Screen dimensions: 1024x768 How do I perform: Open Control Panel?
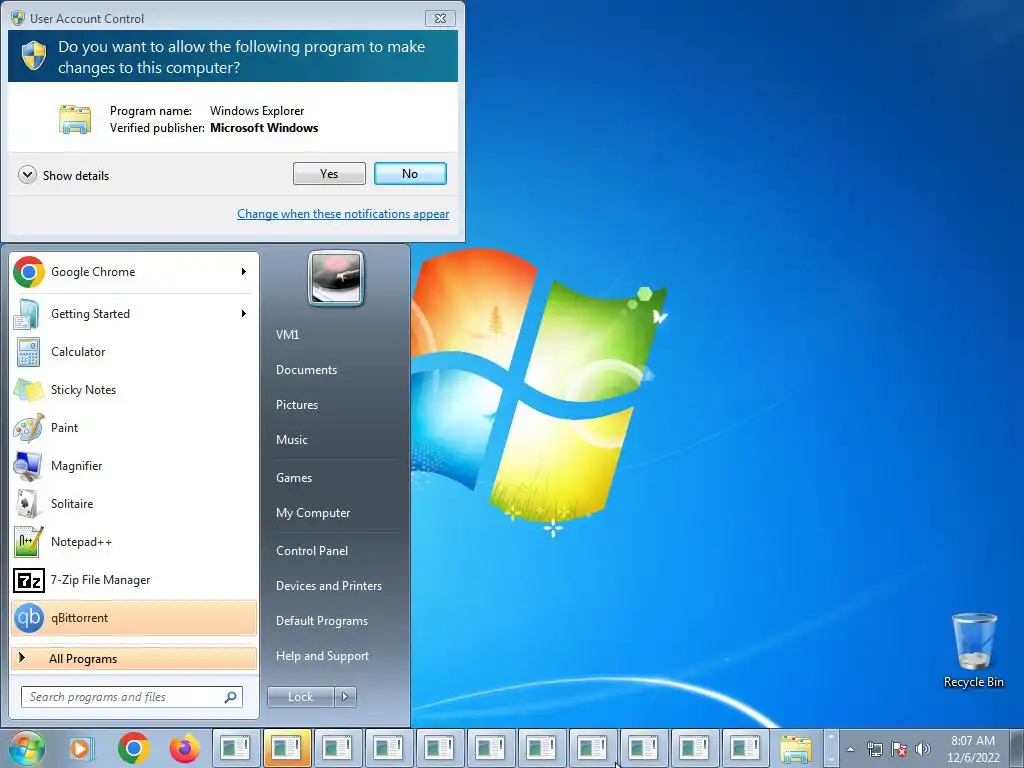312,551
